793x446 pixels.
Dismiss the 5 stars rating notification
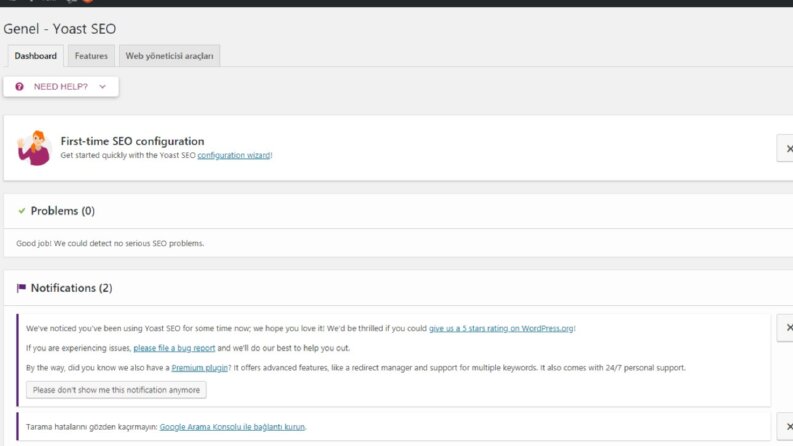[787, 328]
